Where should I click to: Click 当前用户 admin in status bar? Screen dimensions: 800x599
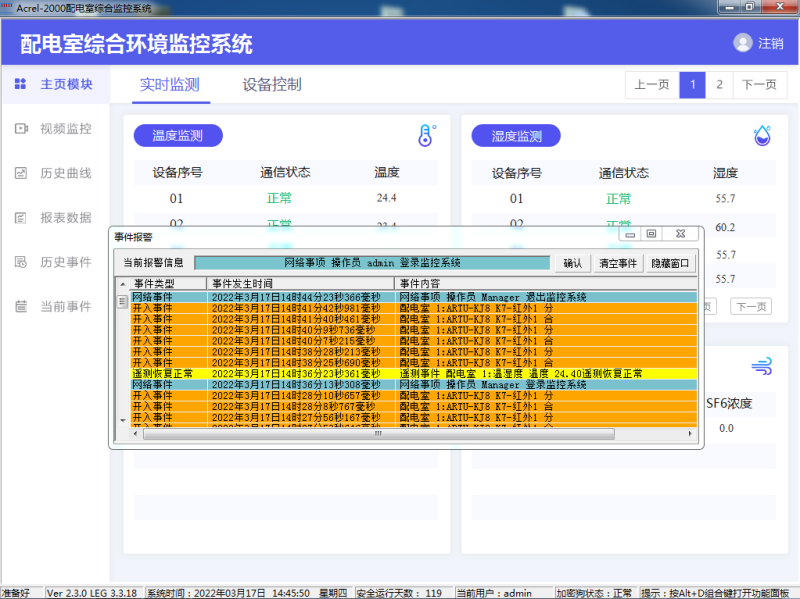pyautogui.click(x=494, y=593)
